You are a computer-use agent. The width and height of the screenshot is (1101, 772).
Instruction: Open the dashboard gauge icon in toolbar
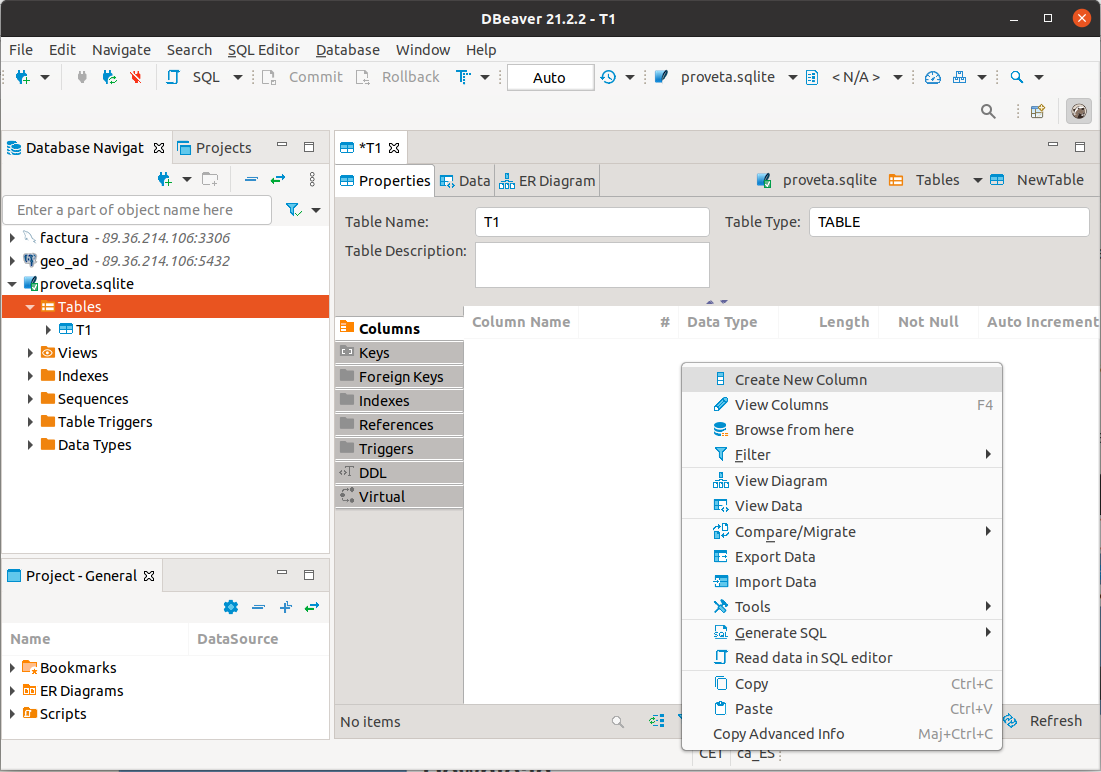click(x=932, y=77)
